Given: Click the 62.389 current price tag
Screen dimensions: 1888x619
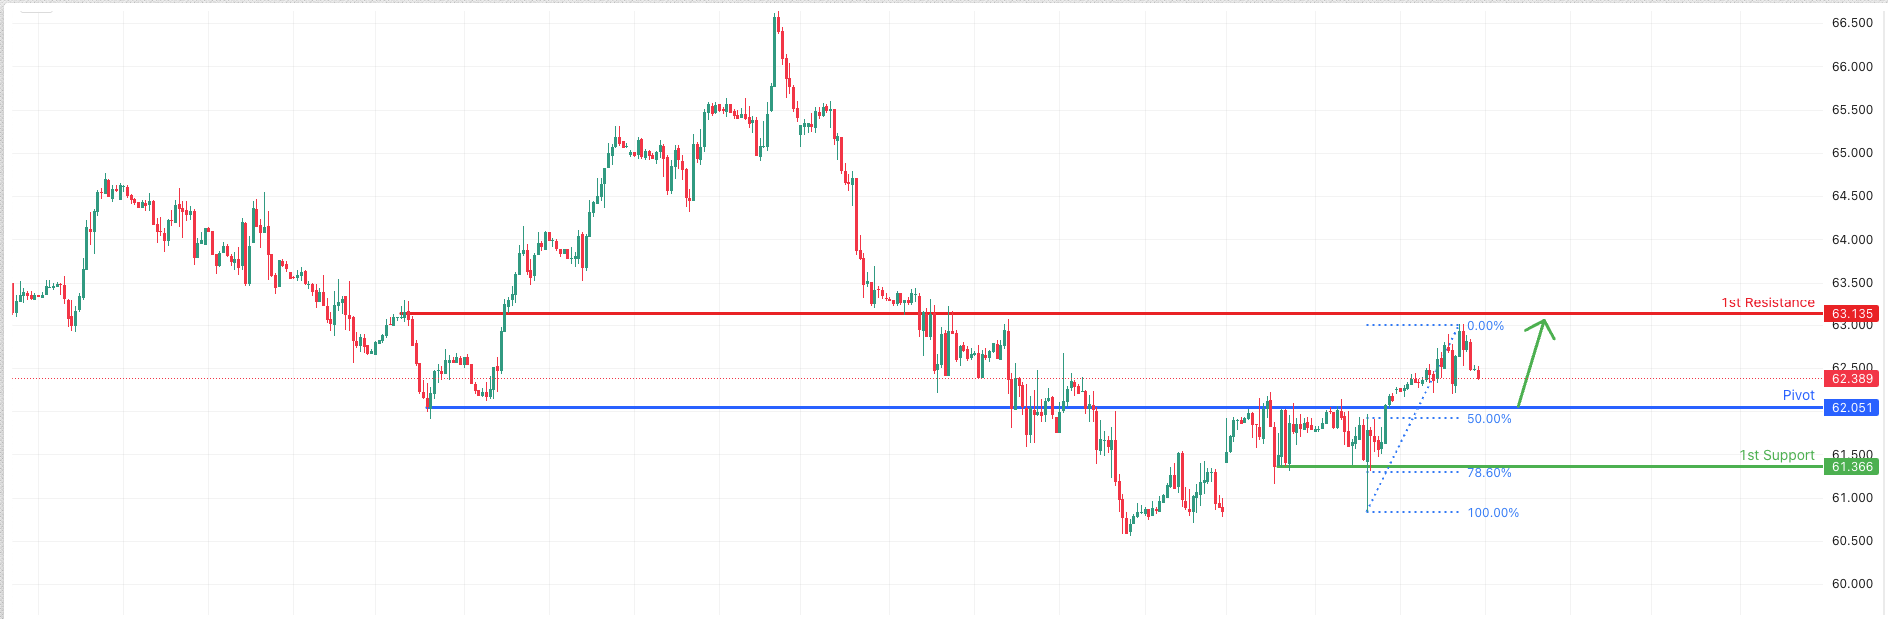Looking at the screenshot, I should (1851, 379).
